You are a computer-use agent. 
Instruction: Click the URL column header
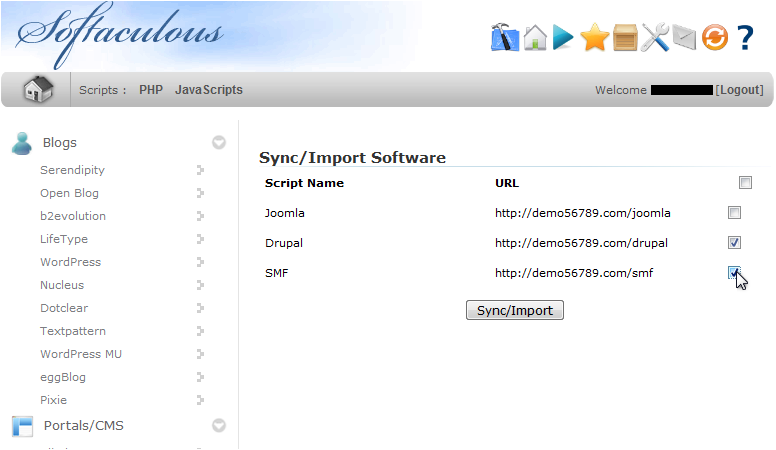(x=507, y=183)
